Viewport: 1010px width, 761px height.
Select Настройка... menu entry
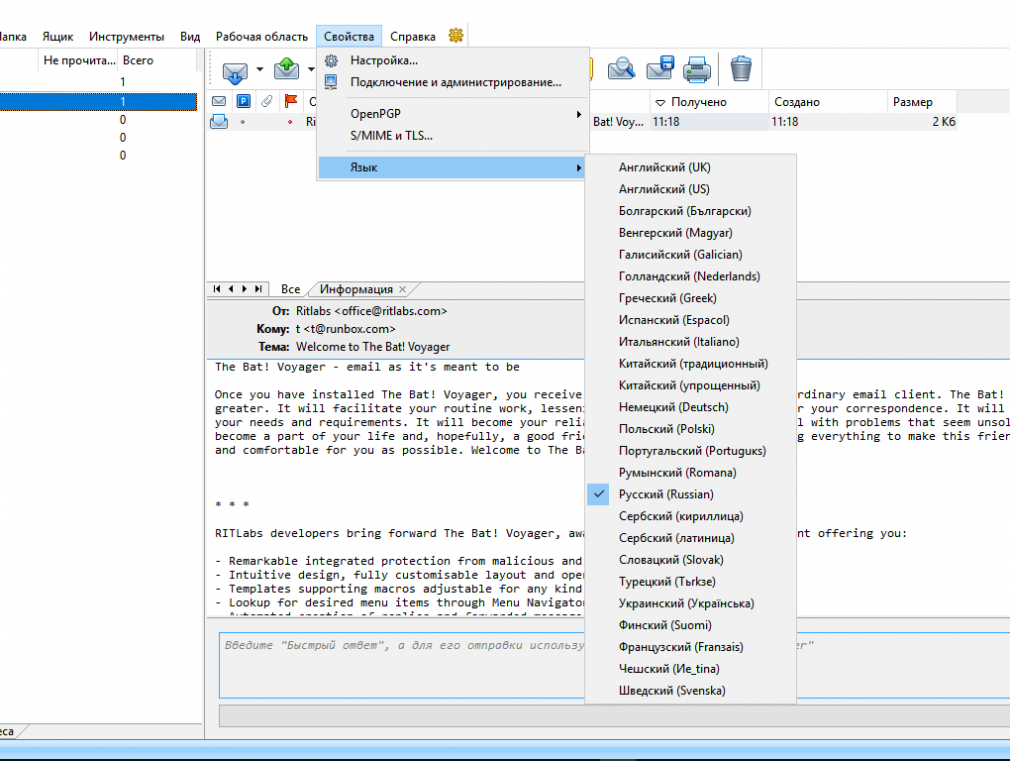pyautogui.click(x=453, y=61)
